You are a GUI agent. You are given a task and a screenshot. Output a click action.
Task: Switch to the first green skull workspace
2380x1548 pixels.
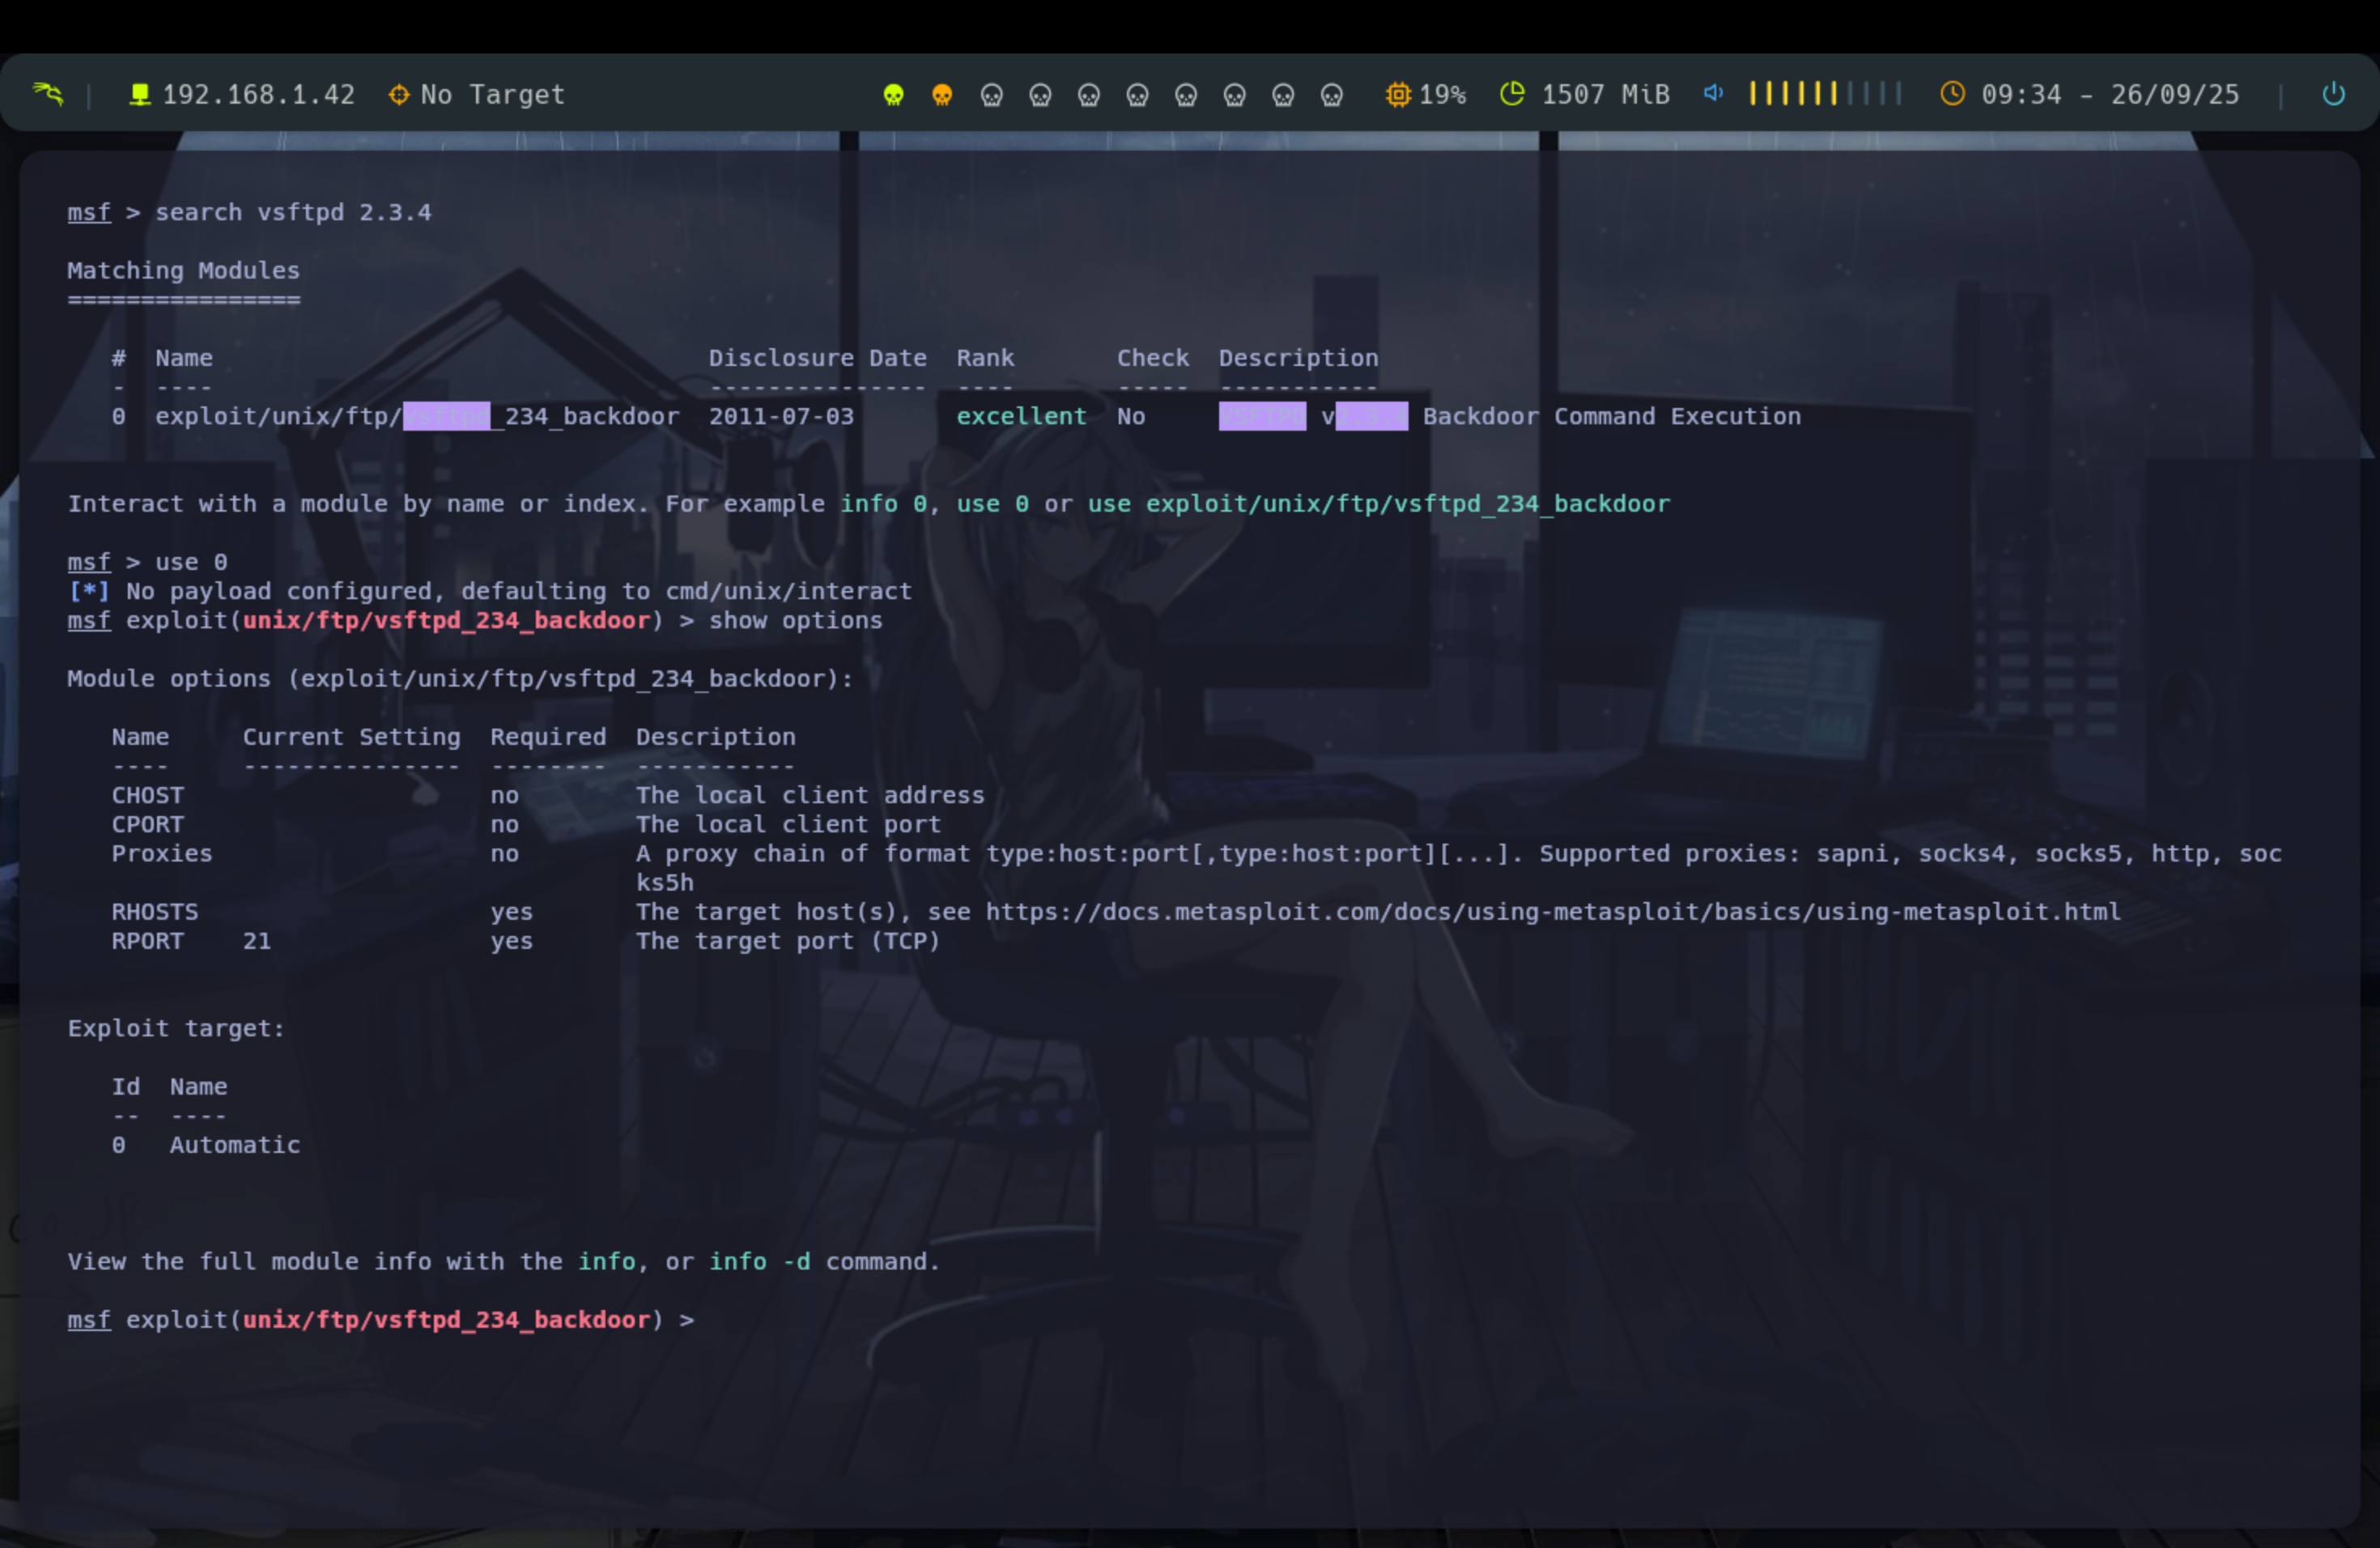893,95
